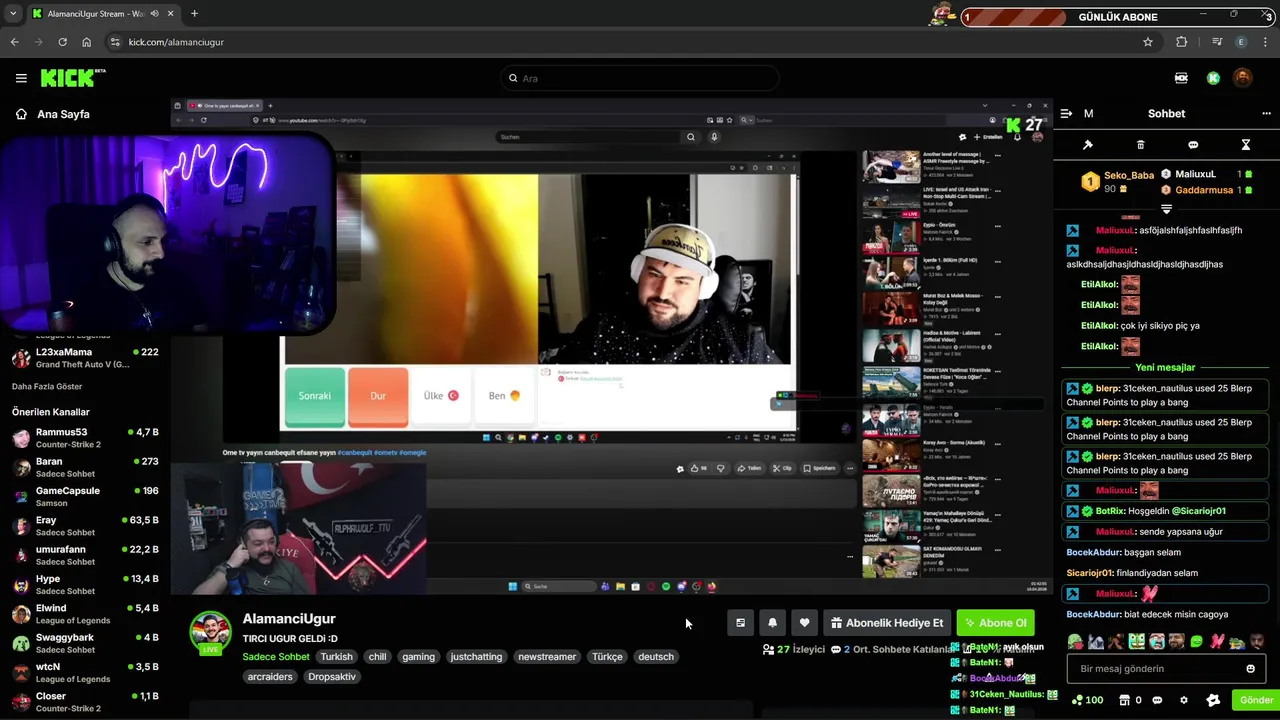Toggle follow heart for AlamanciUgur
Image resolution: width=1280 pixels, height=720 pixels.
coord(804,623)
